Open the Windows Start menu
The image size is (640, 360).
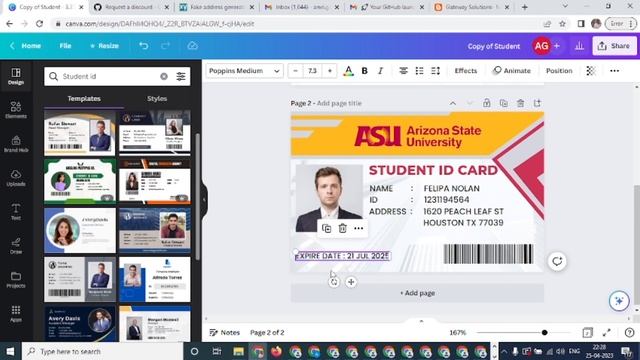pyautogui.click(x=10, y=351)
